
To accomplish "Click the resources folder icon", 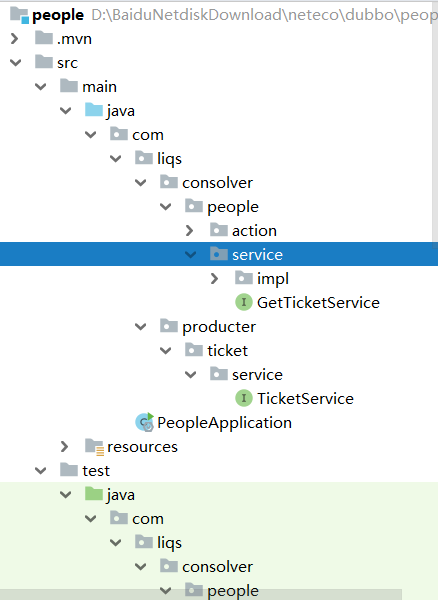I will point(94,447).
